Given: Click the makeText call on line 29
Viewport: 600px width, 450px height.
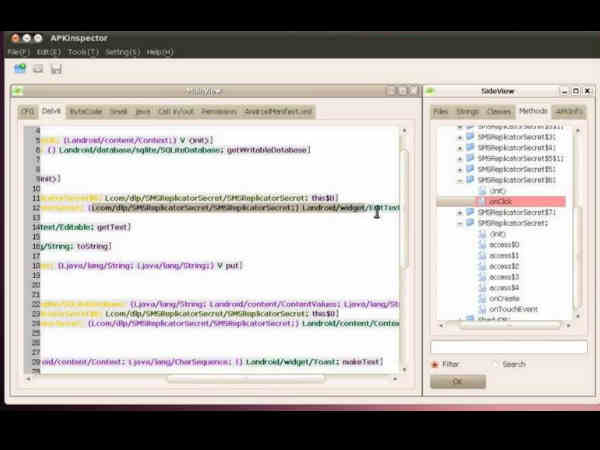Looking at the screenshot, I should tap(360, 362).
